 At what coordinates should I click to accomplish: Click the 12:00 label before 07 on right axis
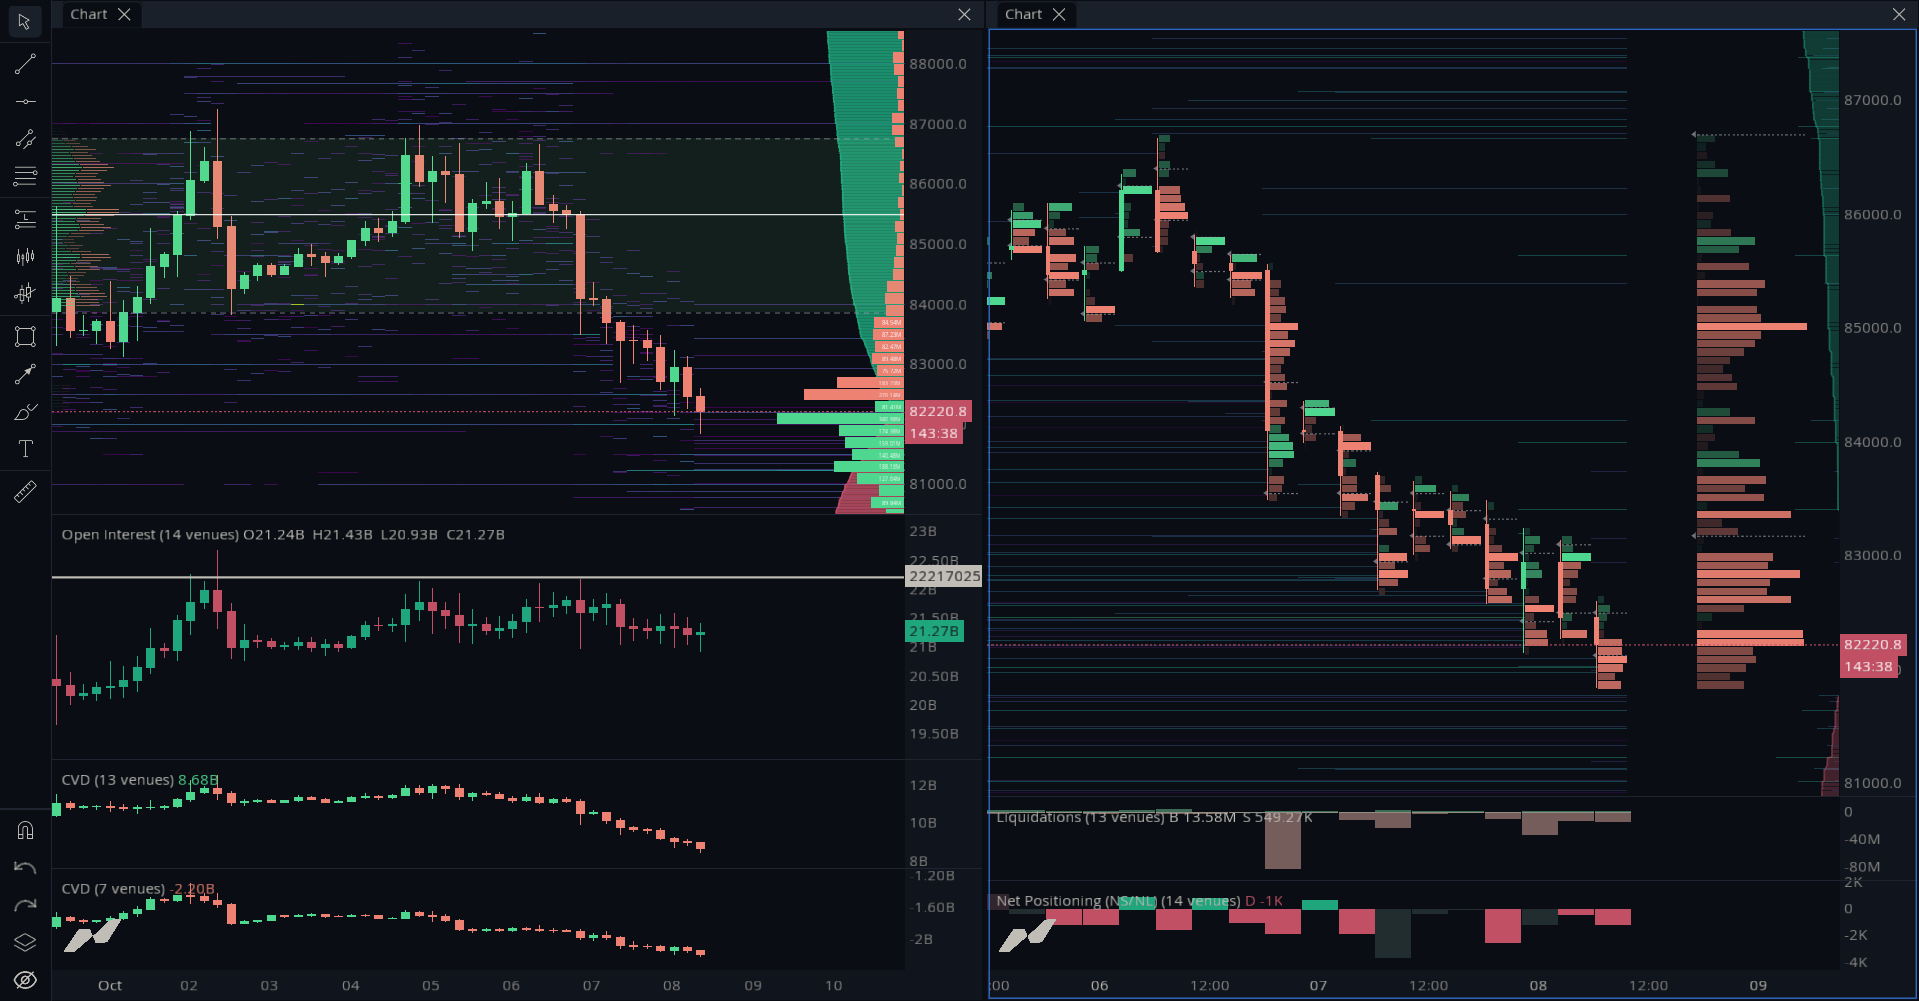tap(1209, 985)
